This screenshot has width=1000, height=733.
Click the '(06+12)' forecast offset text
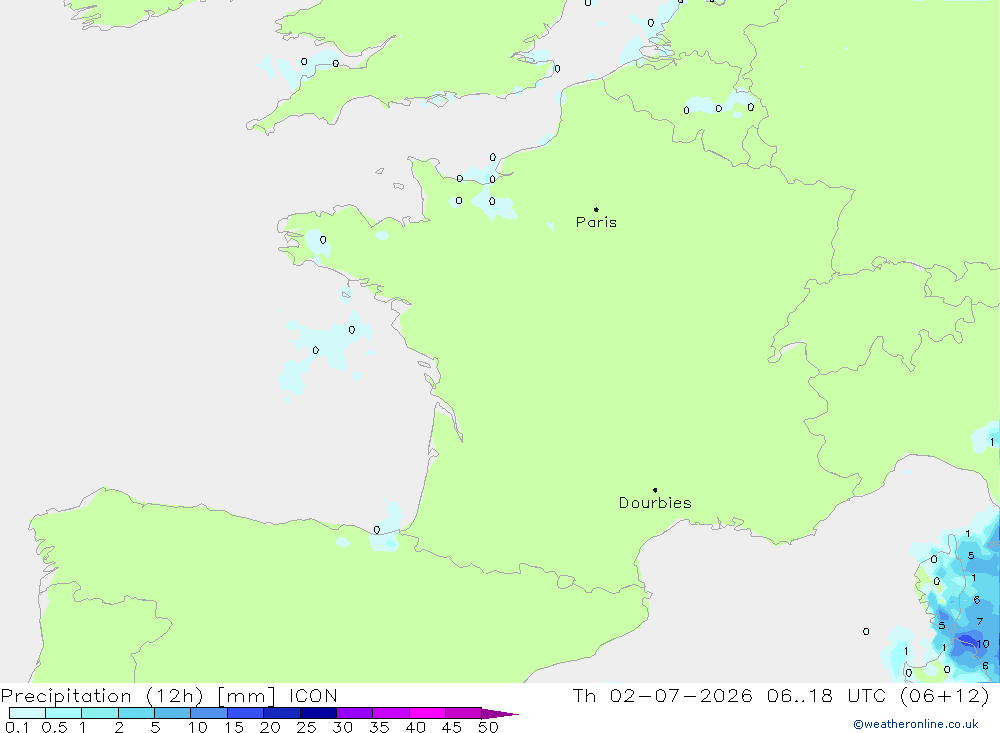pyautogui.click(x=945, y=695)
